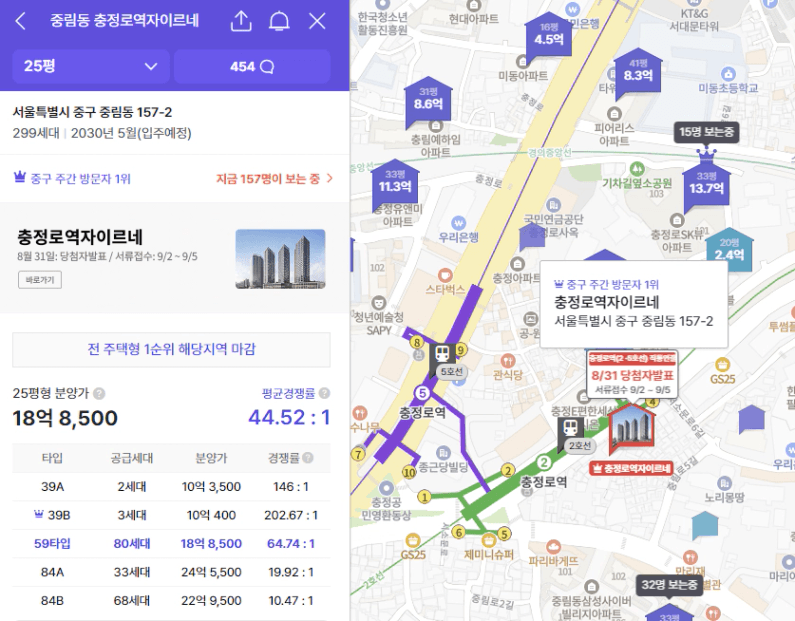This screenshot has width=795, height=621.
Task: Click the 15명 보는중 label
Action: 706,132
